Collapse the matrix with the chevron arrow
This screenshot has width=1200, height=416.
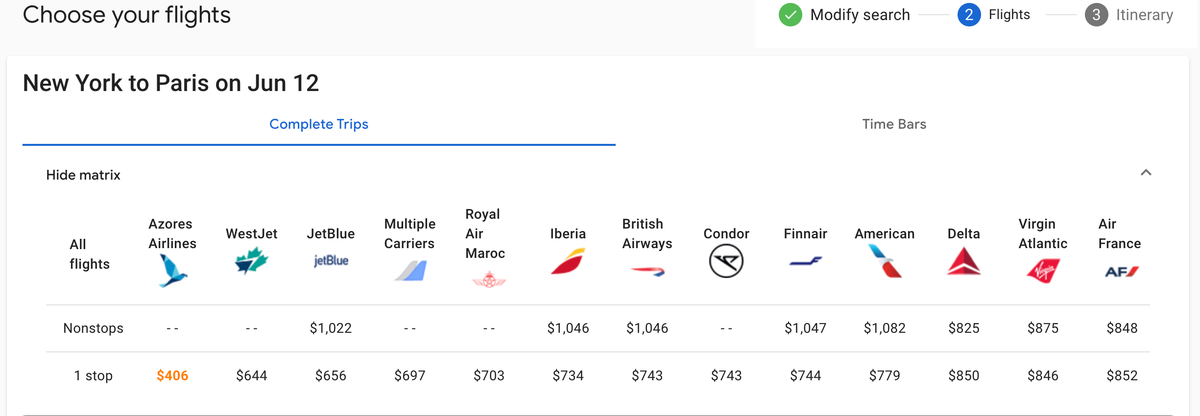click(1146, 174)
